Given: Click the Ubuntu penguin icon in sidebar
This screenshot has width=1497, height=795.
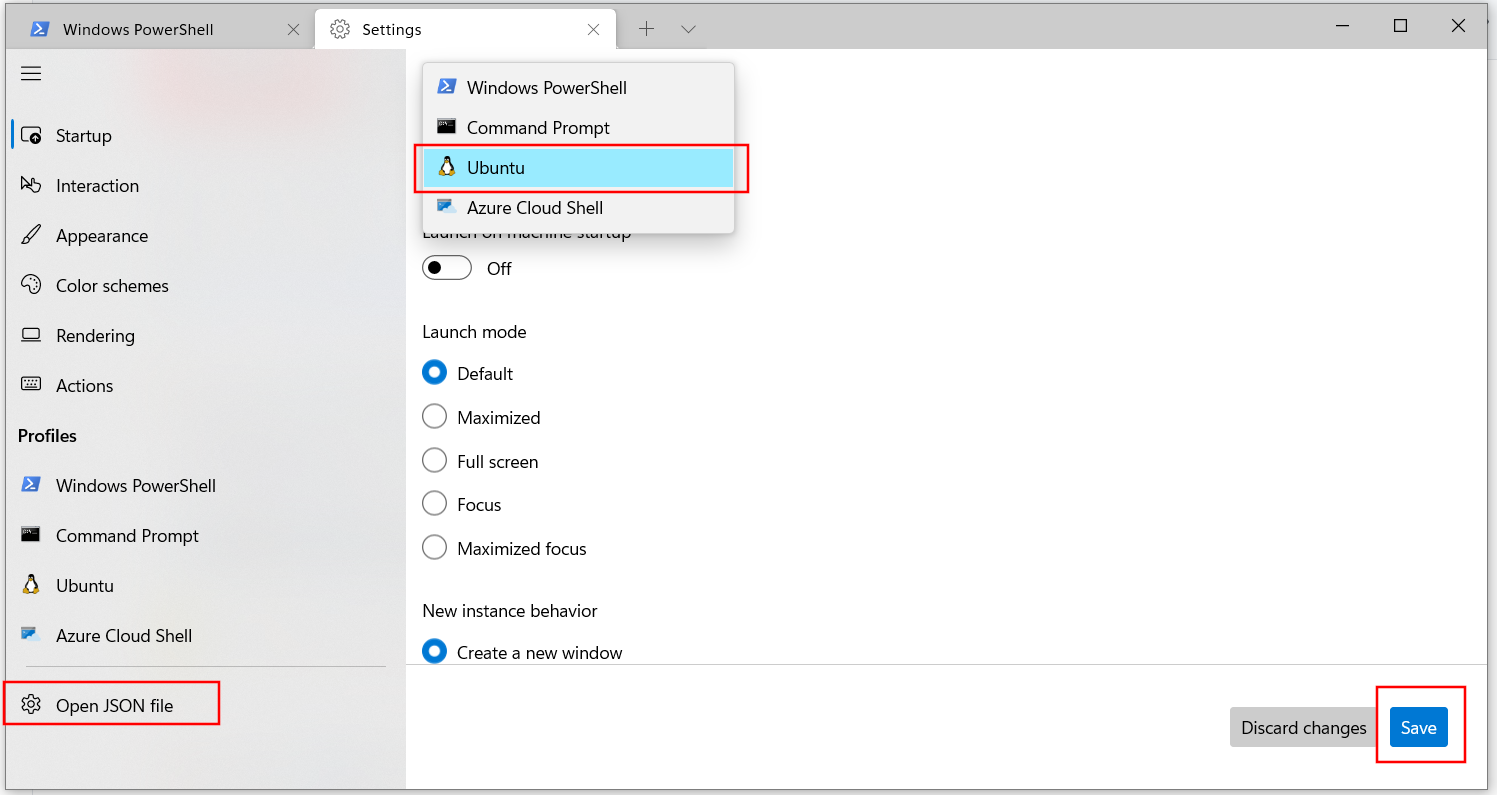Looking at the screenshot, I should [31, 585].
